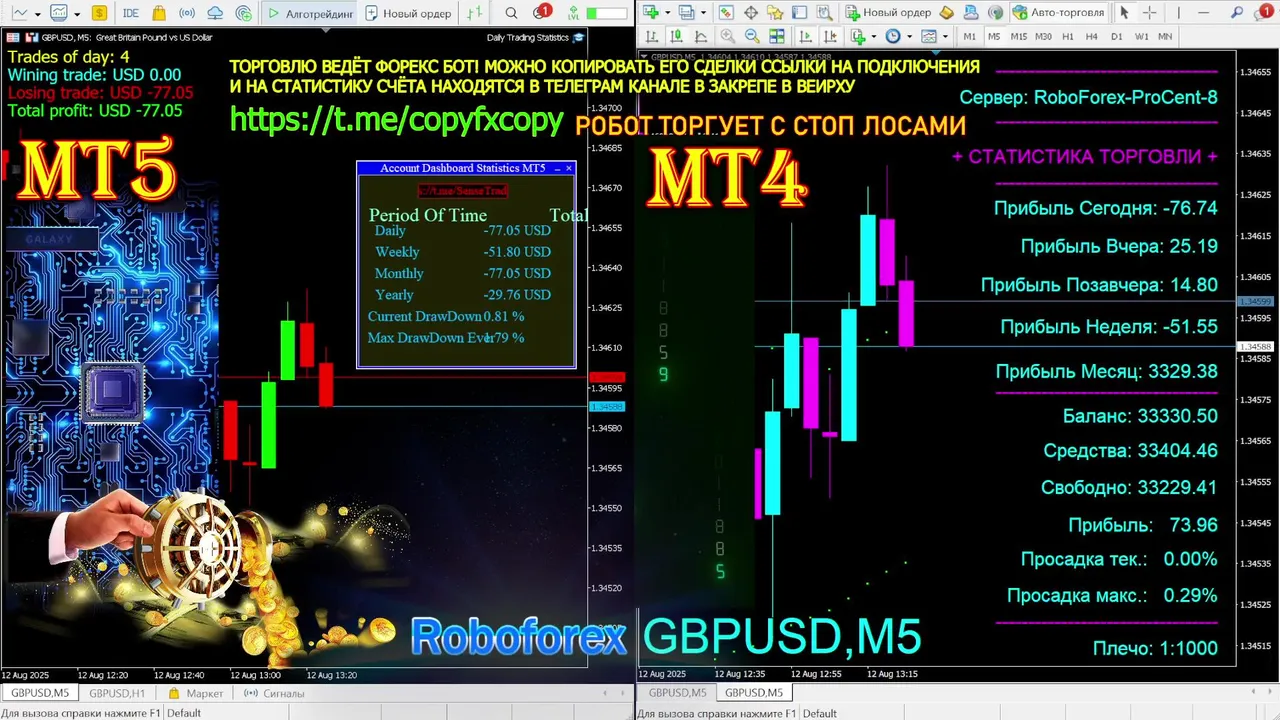Screen dimensions: 1280x720
Task: Click the copy-signals icon beside the cloud in MT5
Action: [244, 13]
